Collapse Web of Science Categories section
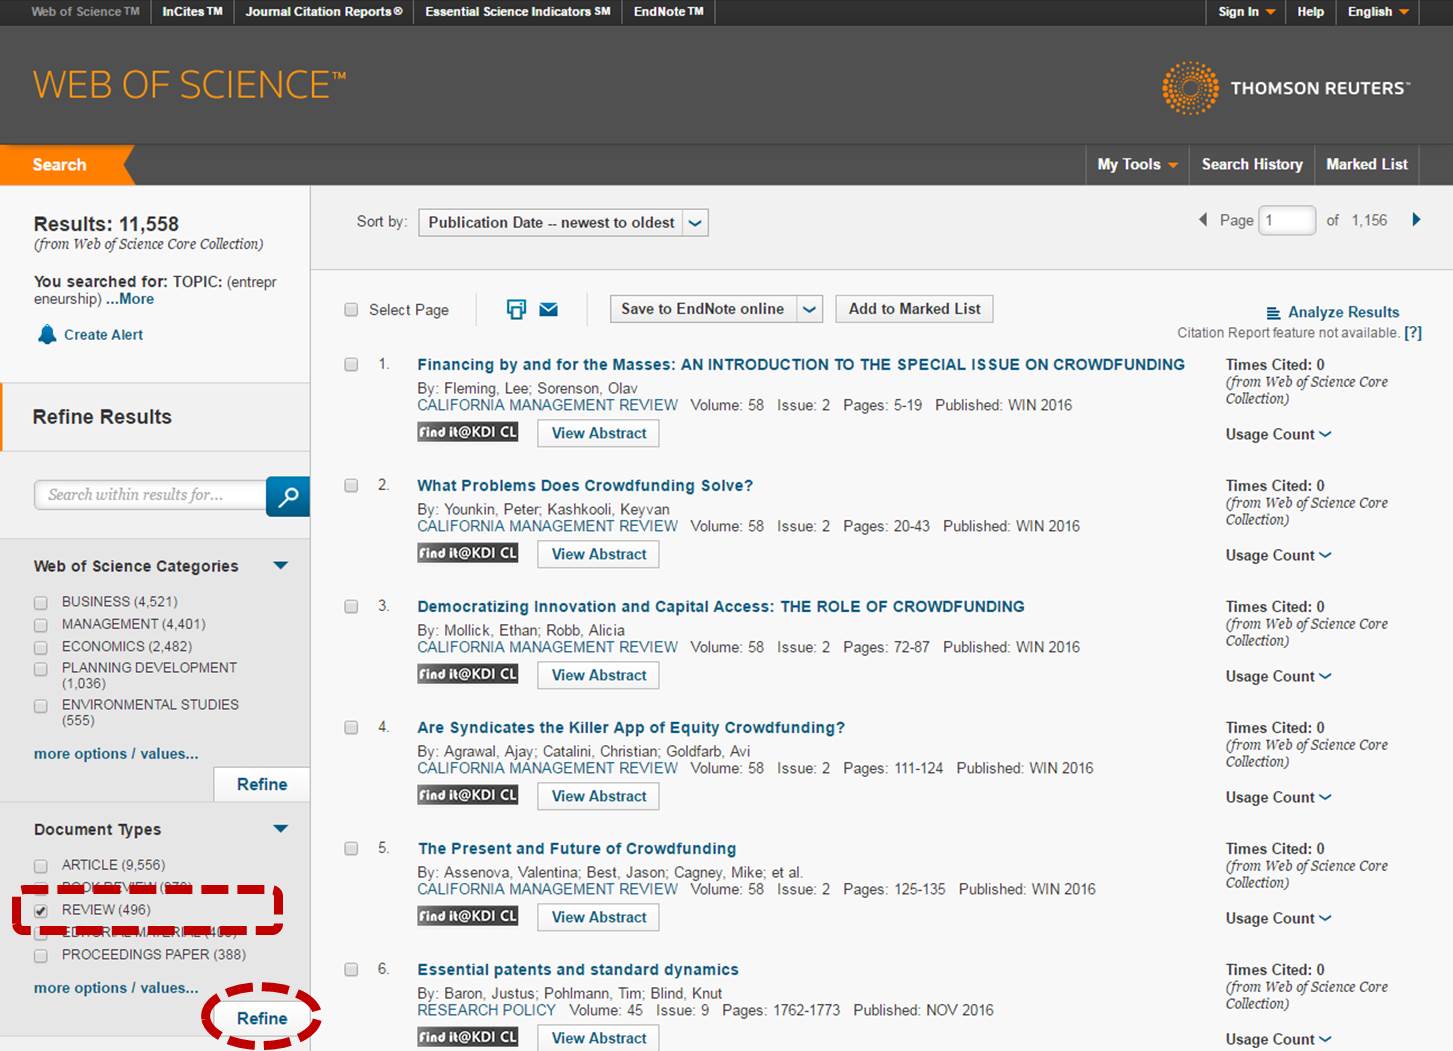Viewport: 1453px width, 1051px height. click(281, 566)
